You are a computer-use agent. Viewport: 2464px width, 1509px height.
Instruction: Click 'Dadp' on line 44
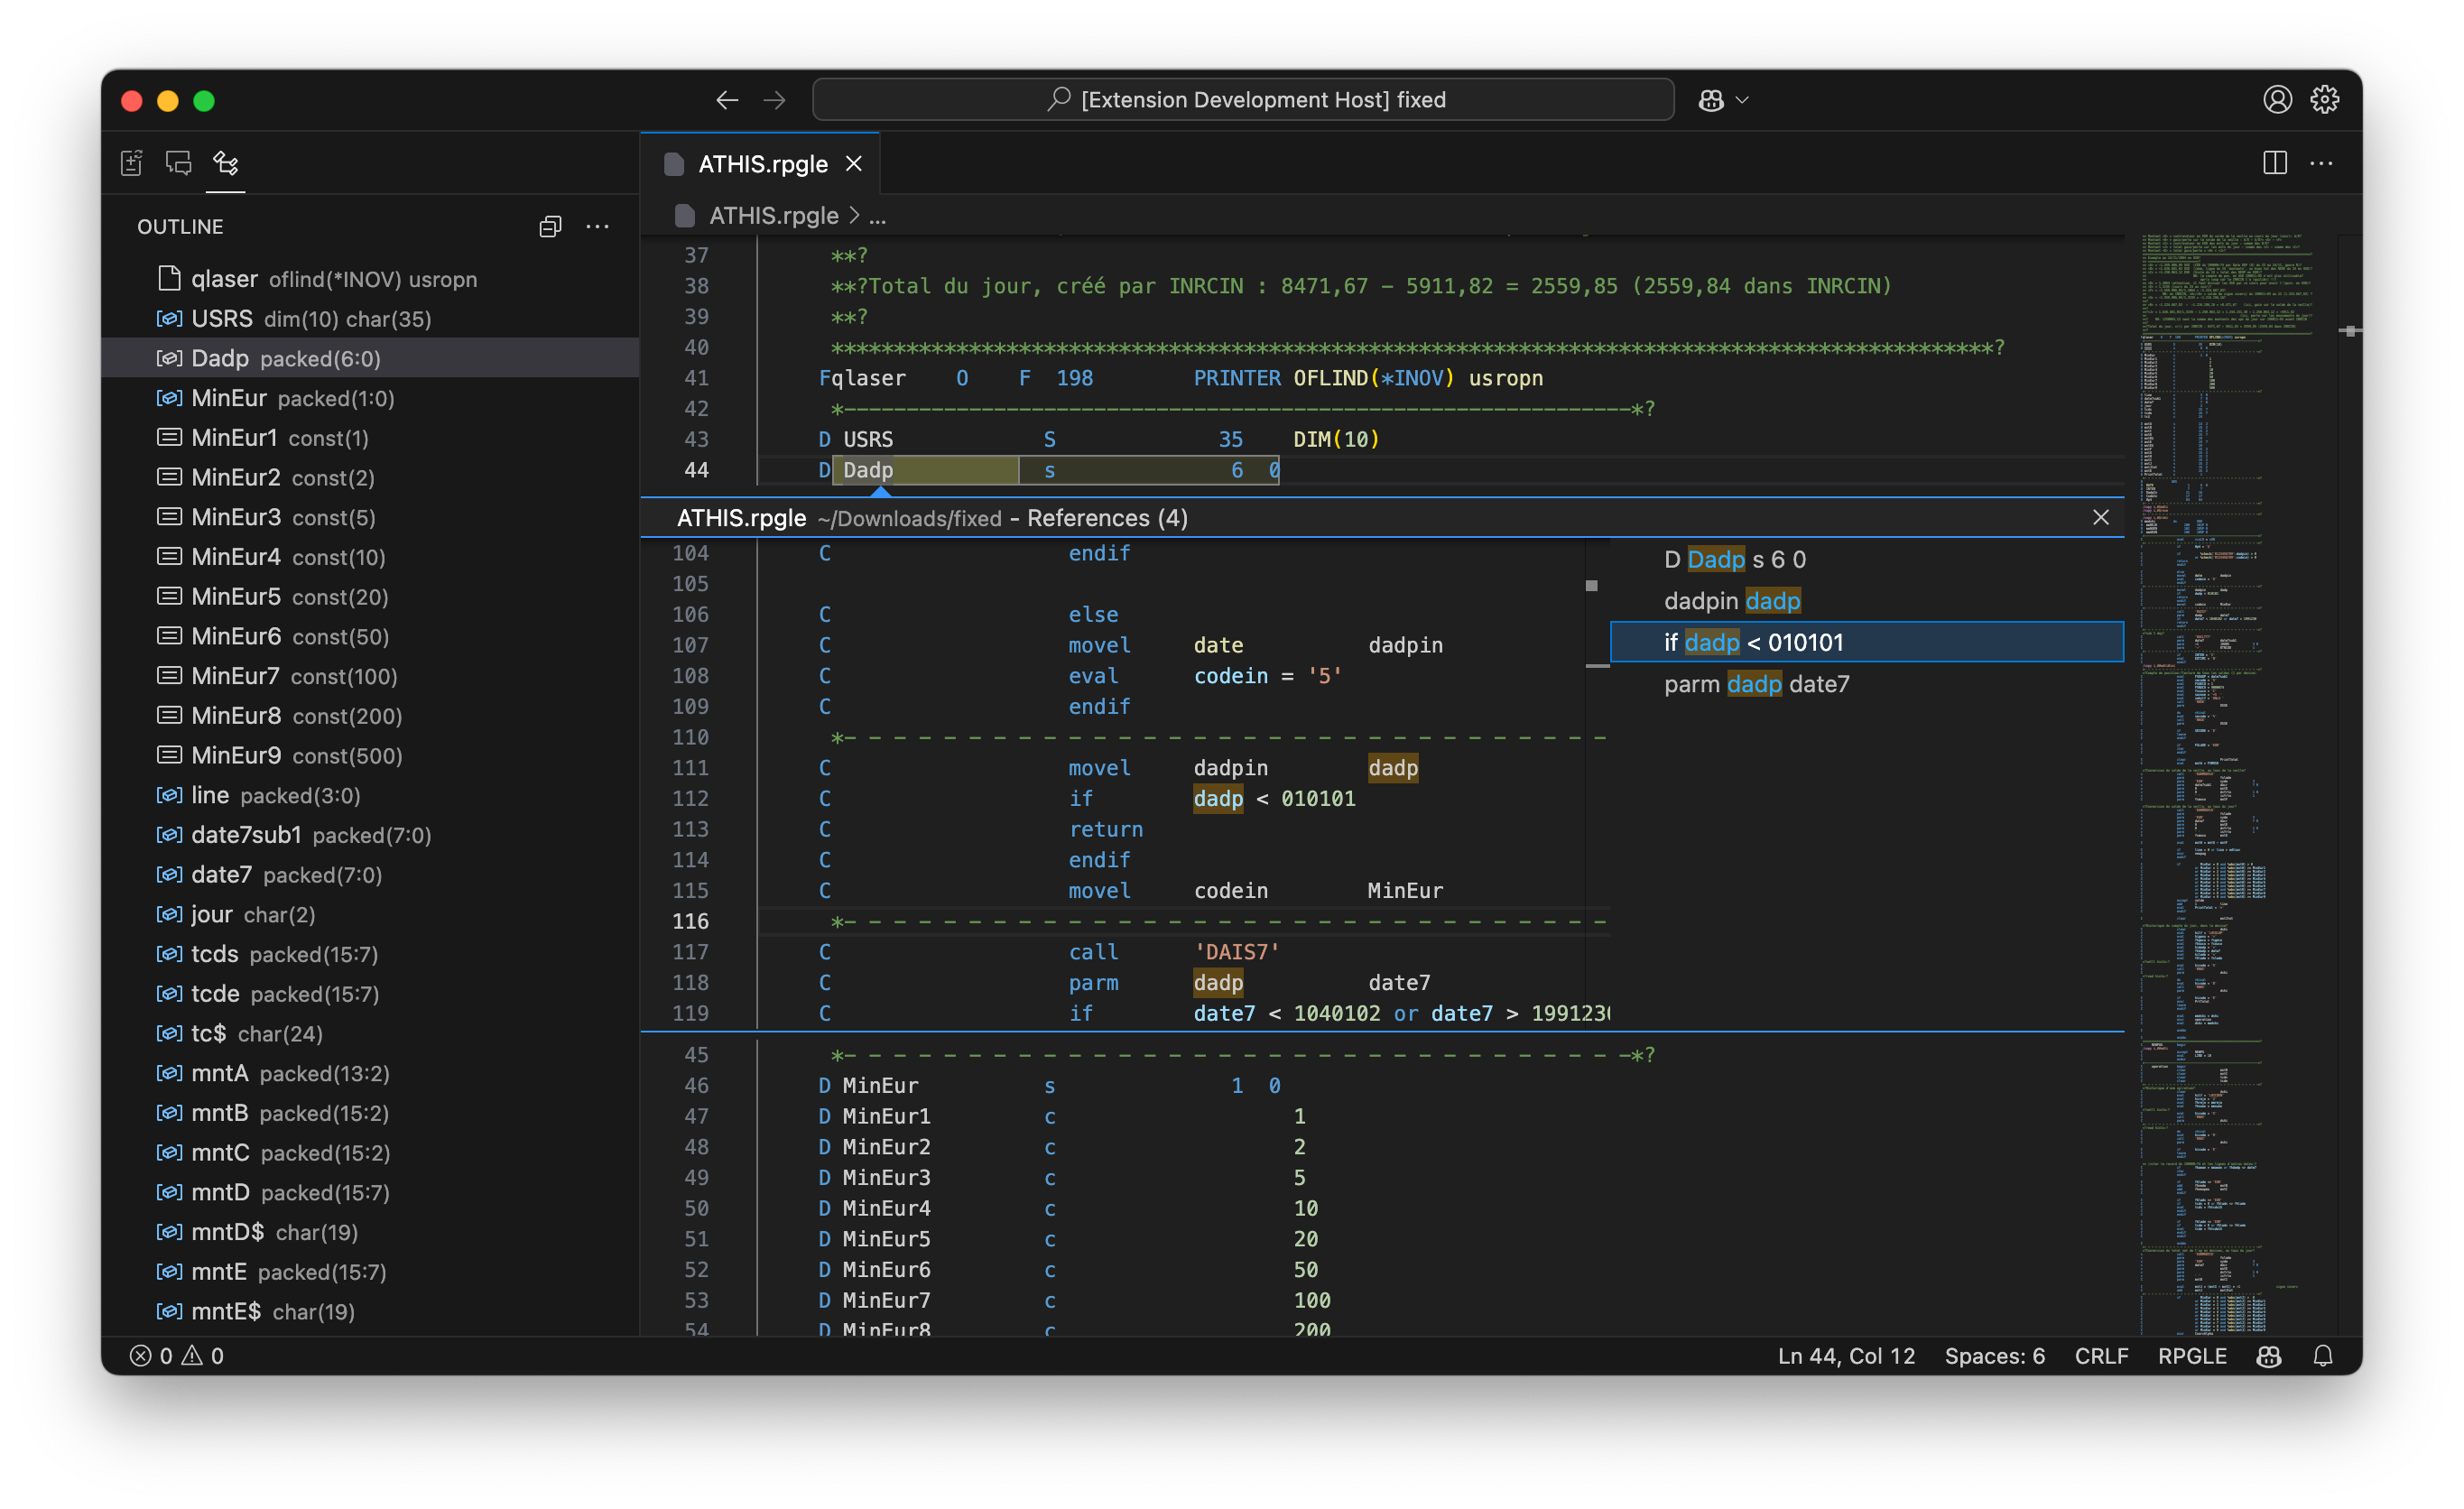[x=867, y=470]
